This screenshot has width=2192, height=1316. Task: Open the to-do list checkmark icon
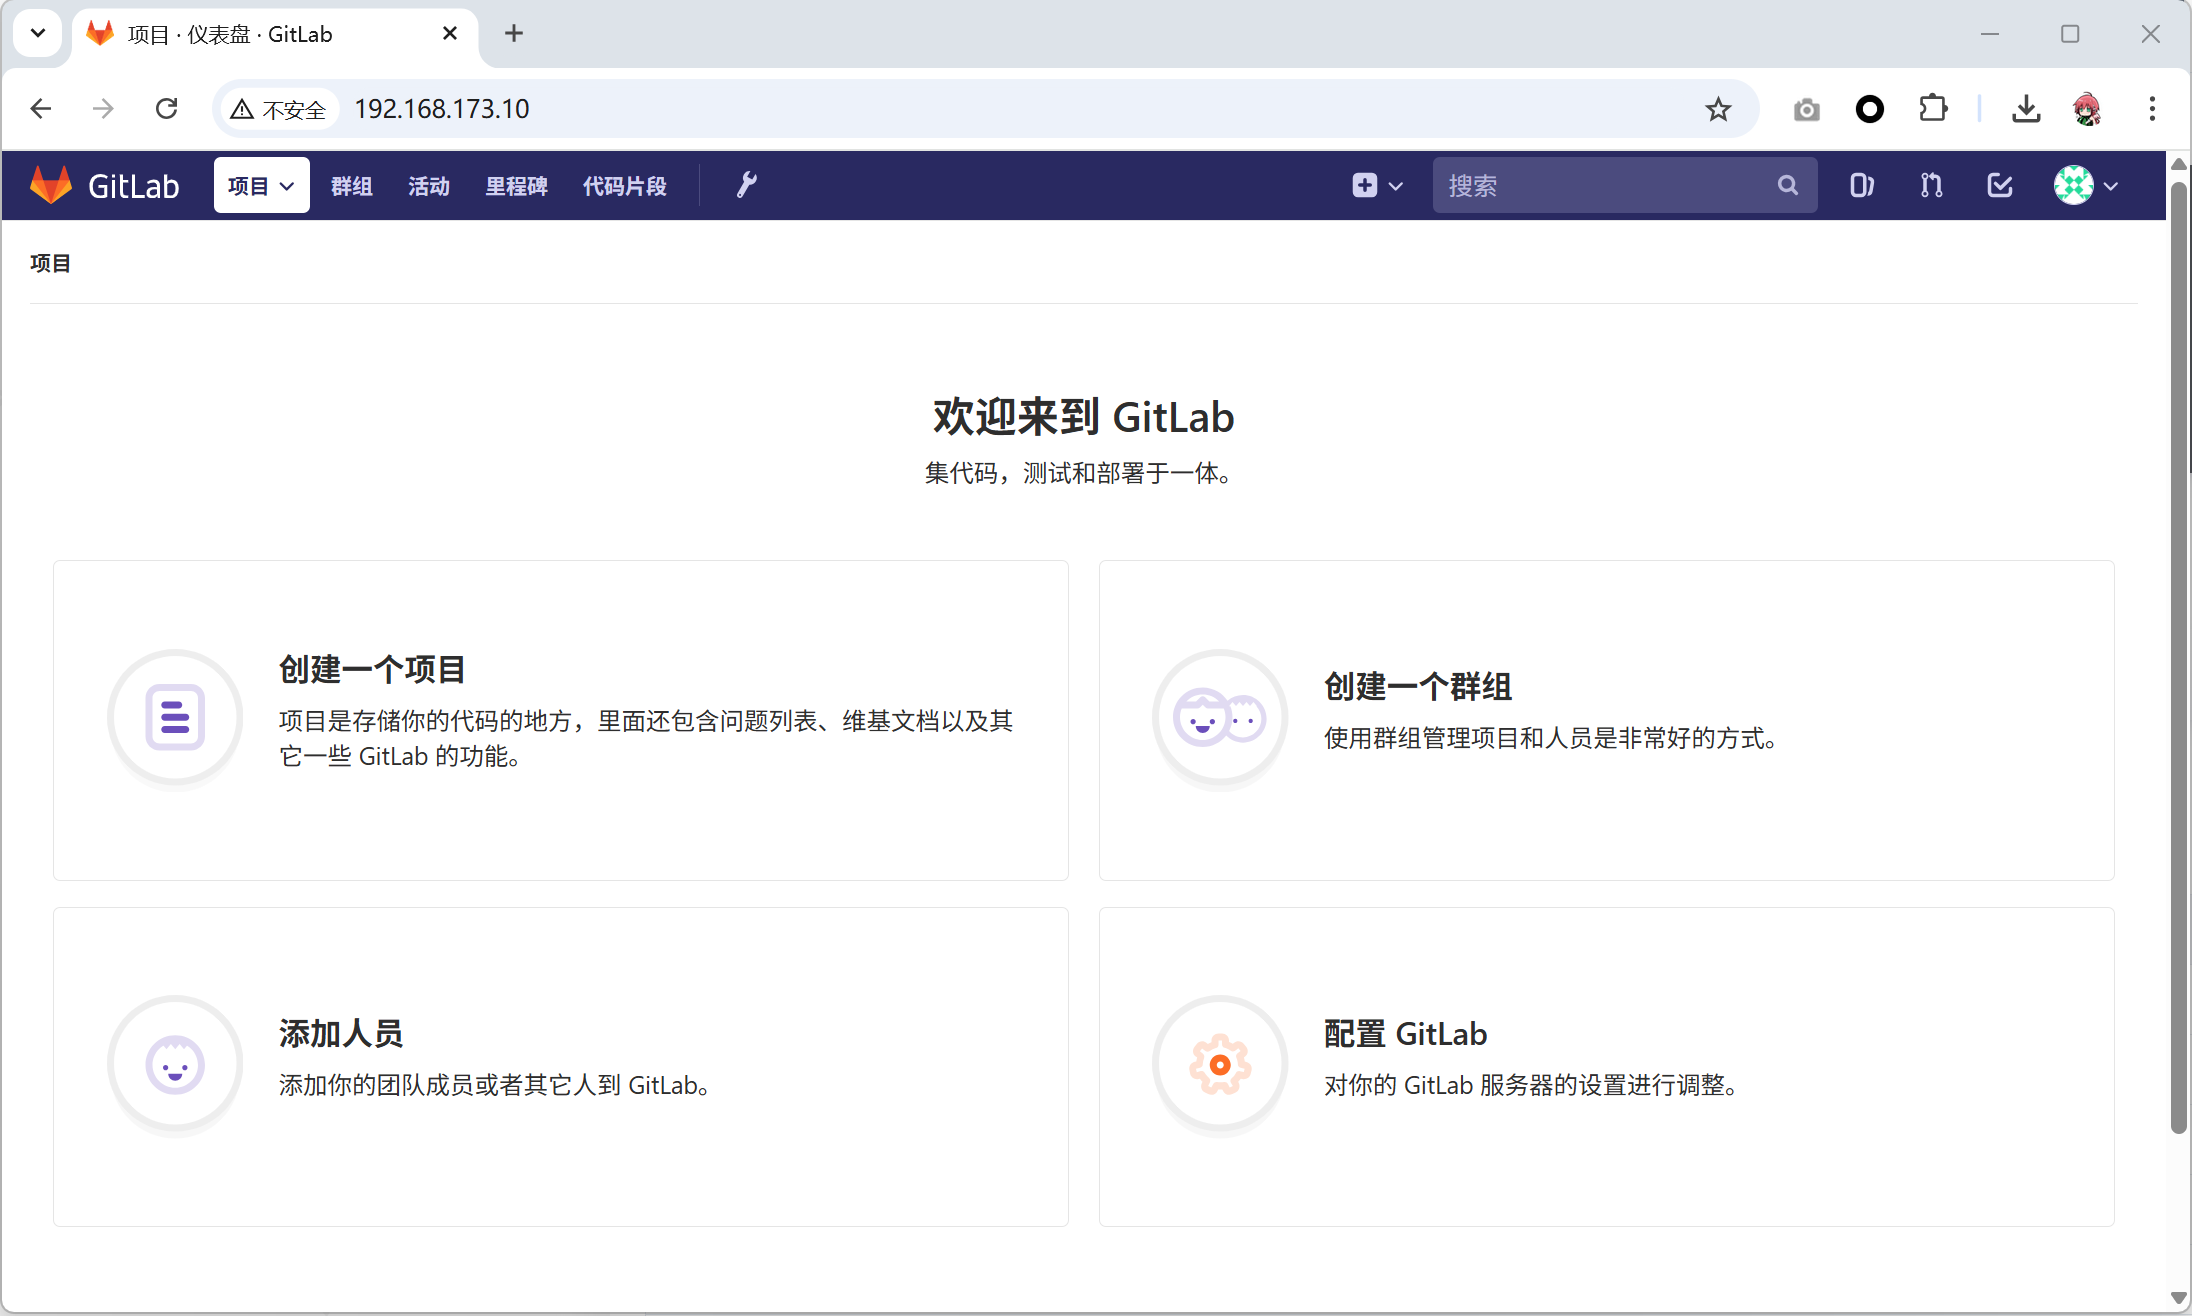point(2000,185)
